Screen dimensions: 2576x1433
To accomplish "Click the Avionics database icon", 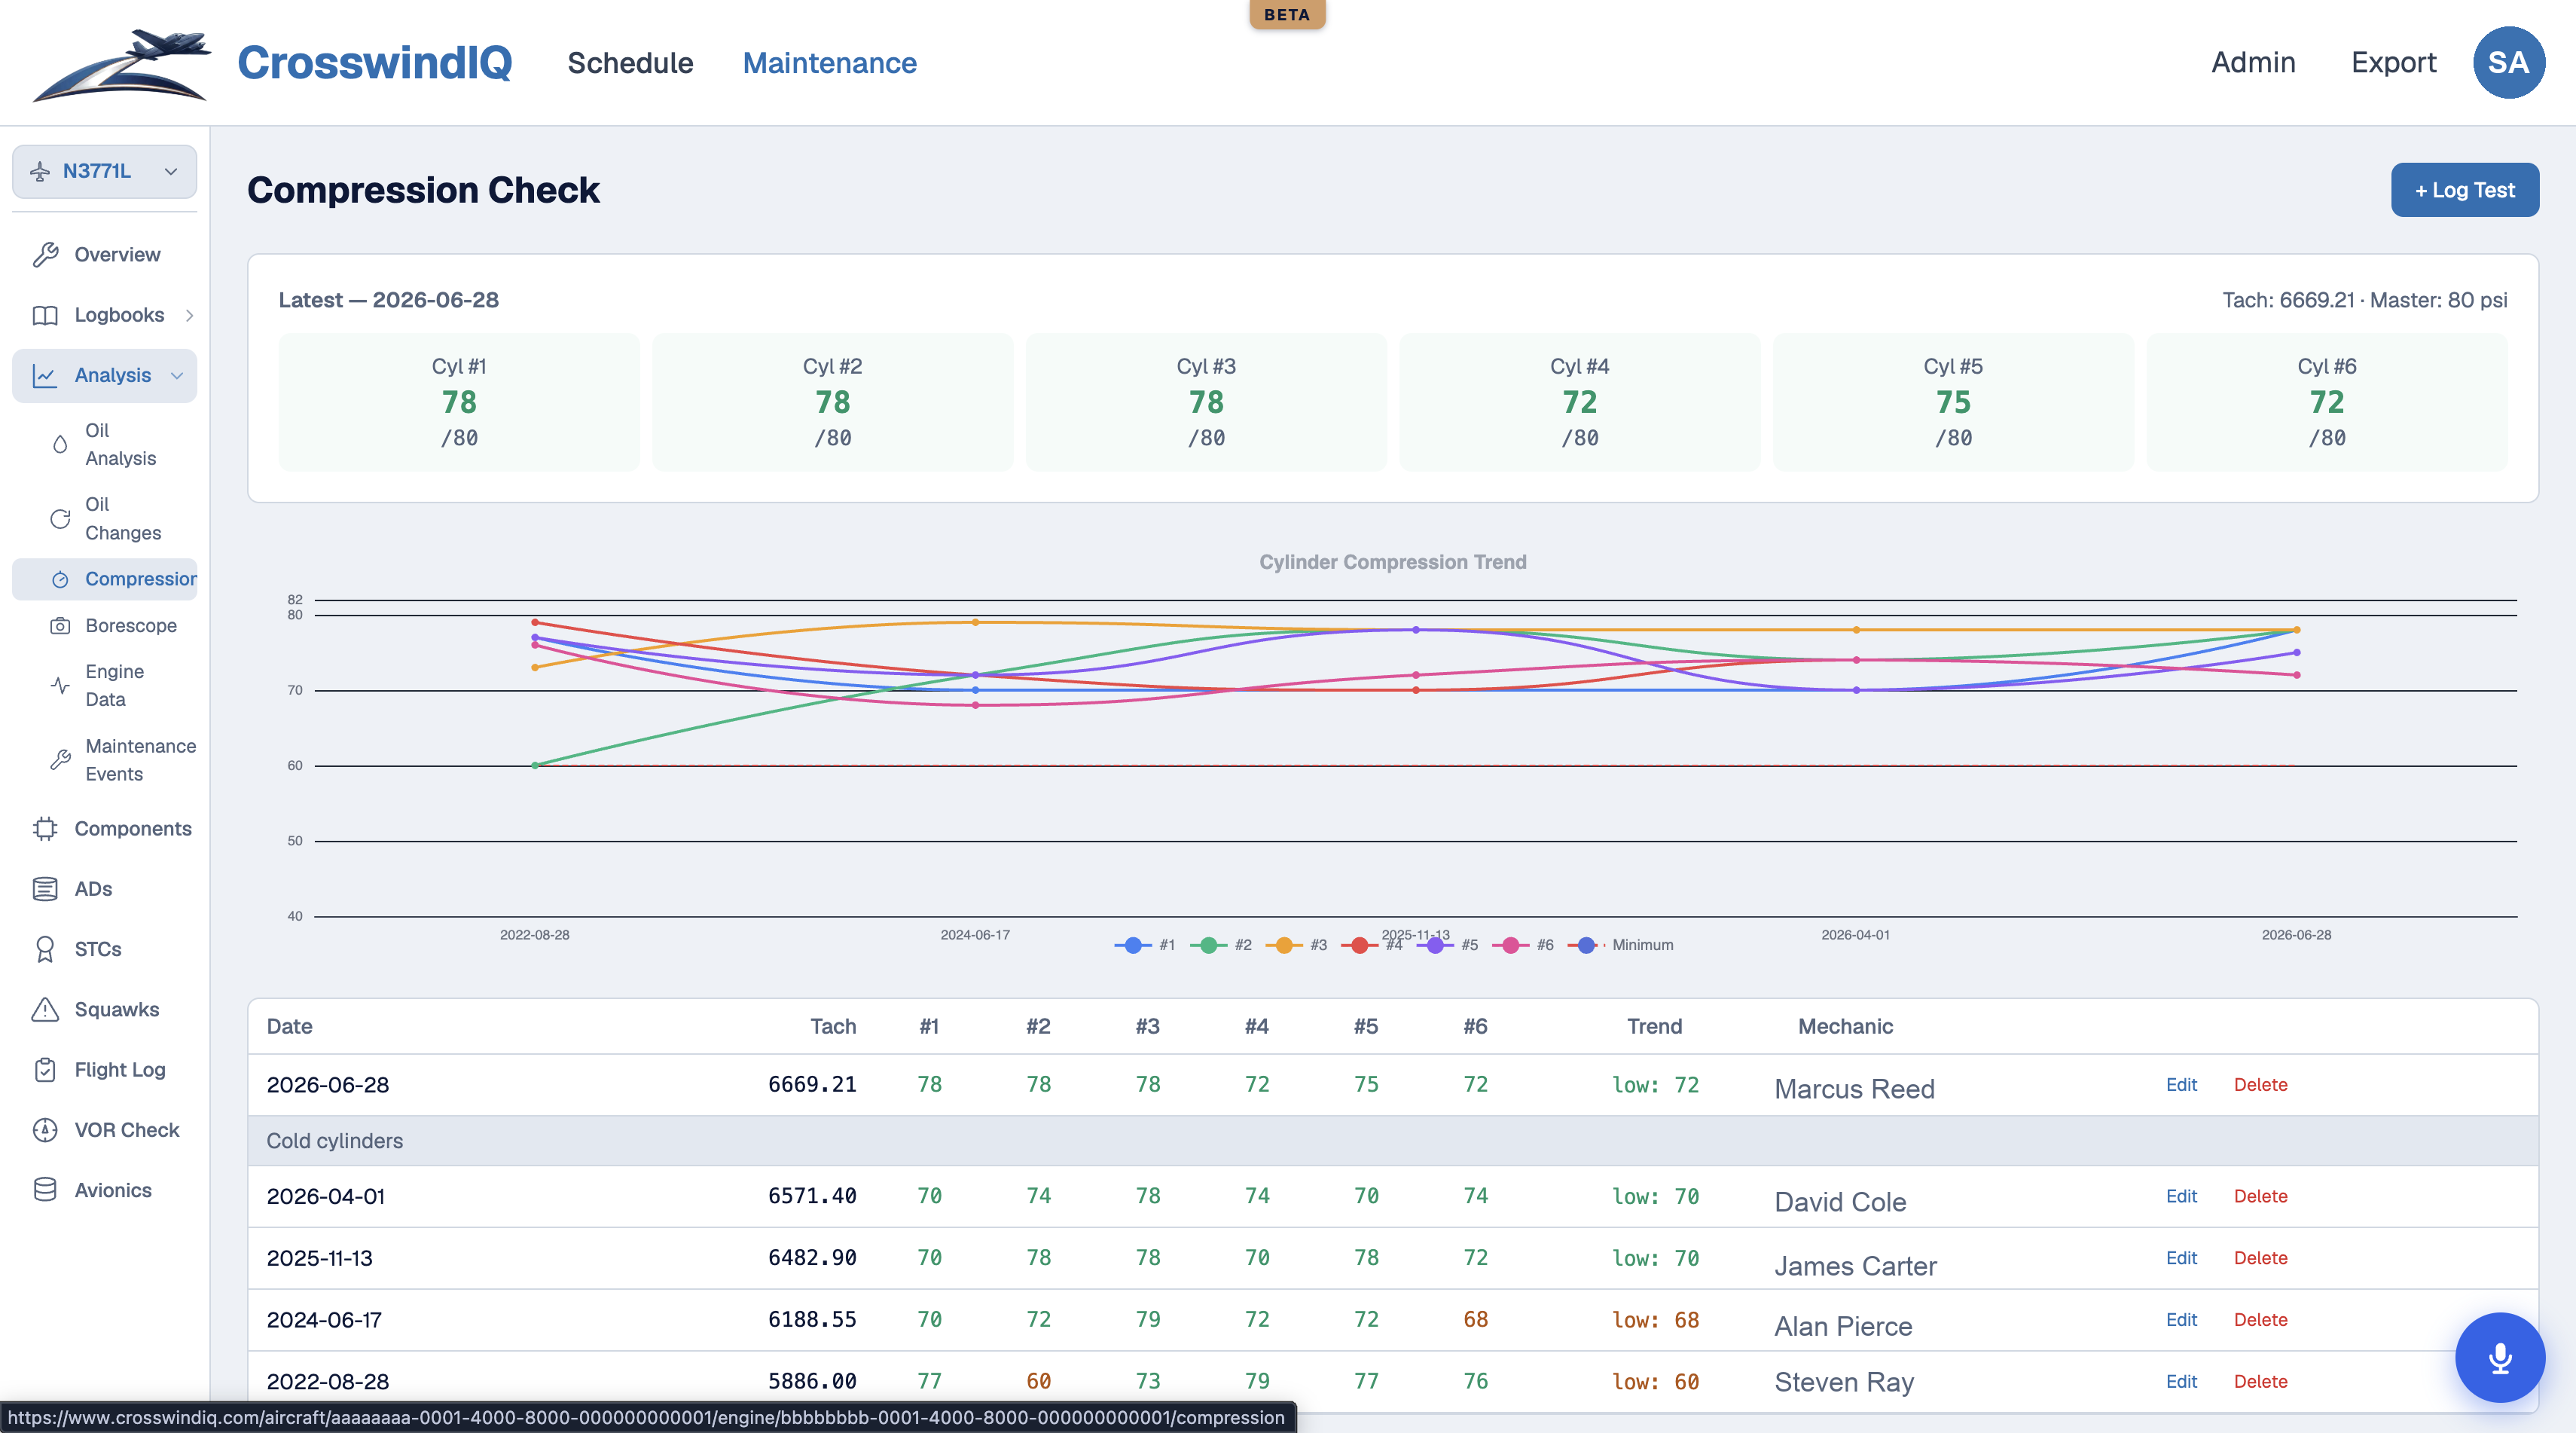I will pyautogui.click(x=45, y=1189).
